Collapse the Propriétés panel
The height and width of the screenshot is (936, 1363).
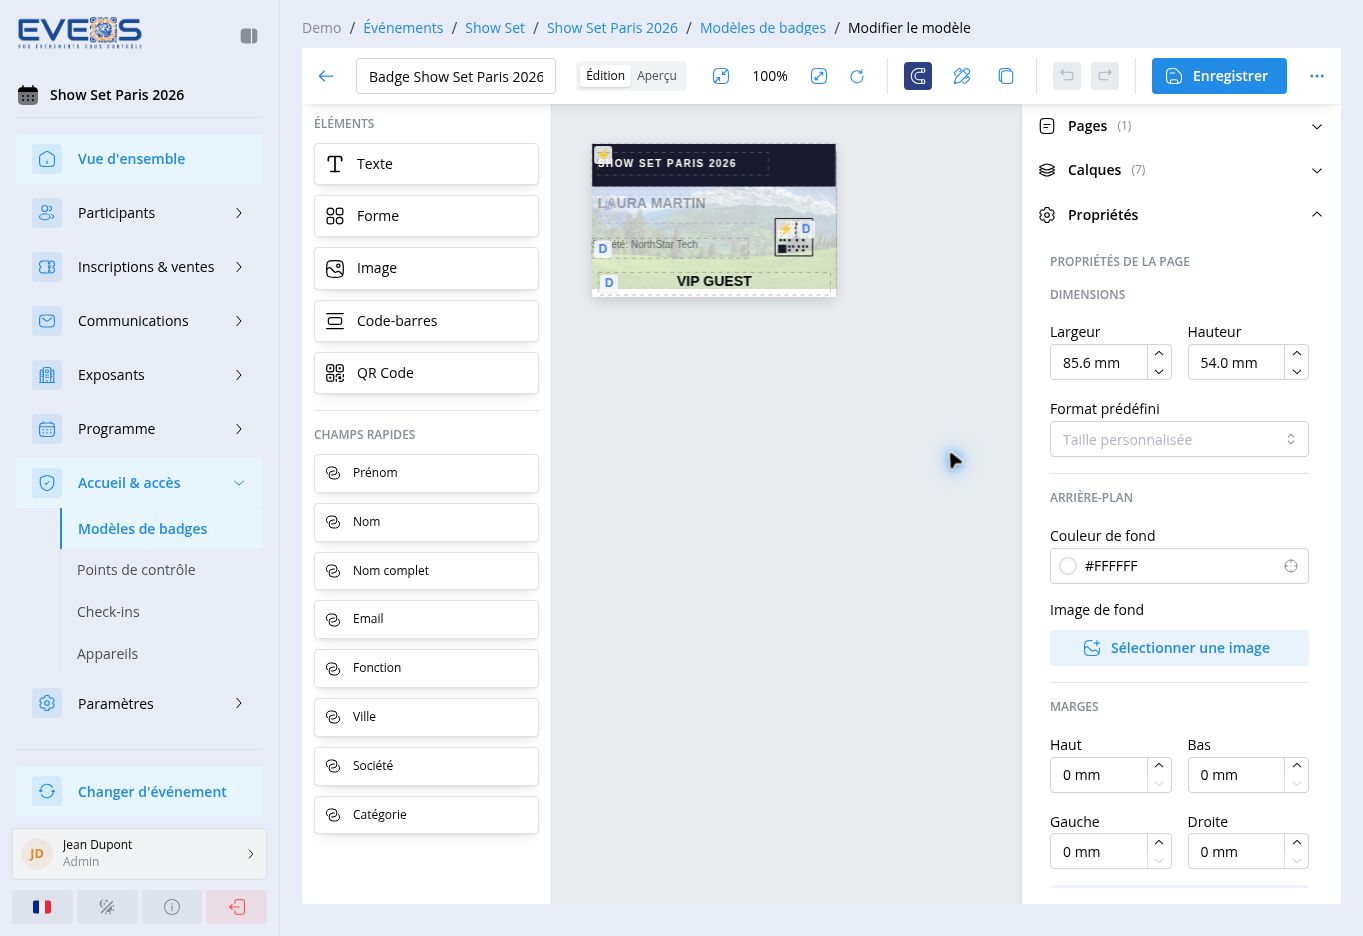[1180, 215]
